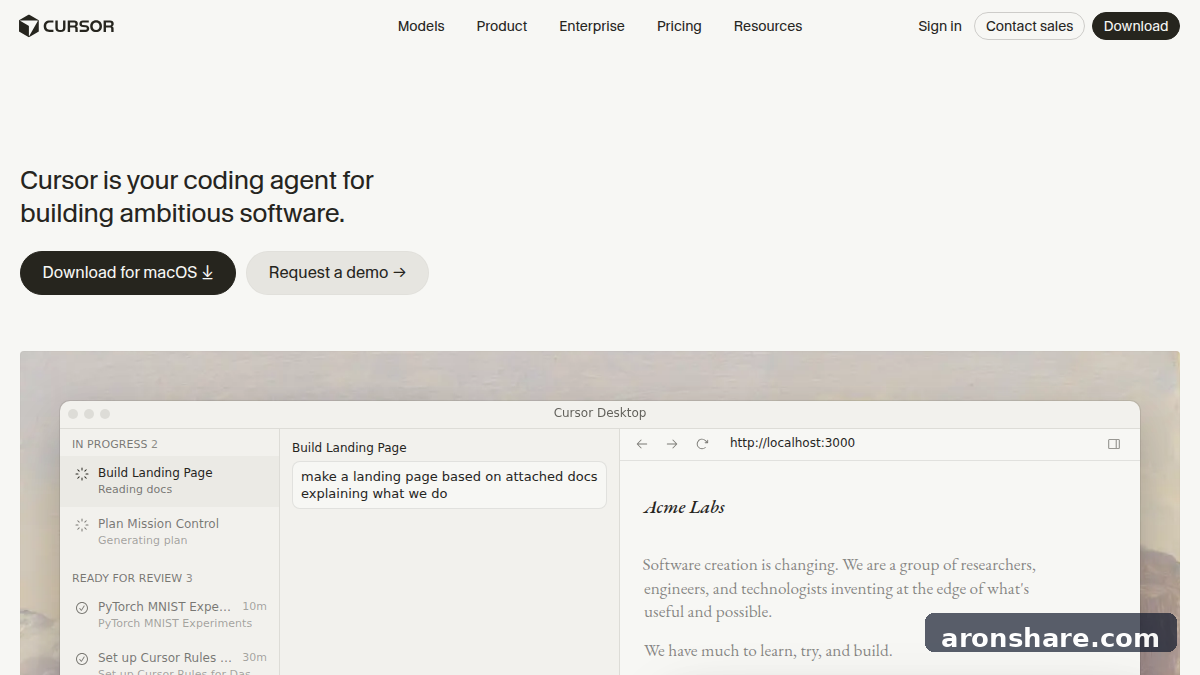Click Request a demo button
The height and width of the screenshot is (675, 1200).
[337, 273]
